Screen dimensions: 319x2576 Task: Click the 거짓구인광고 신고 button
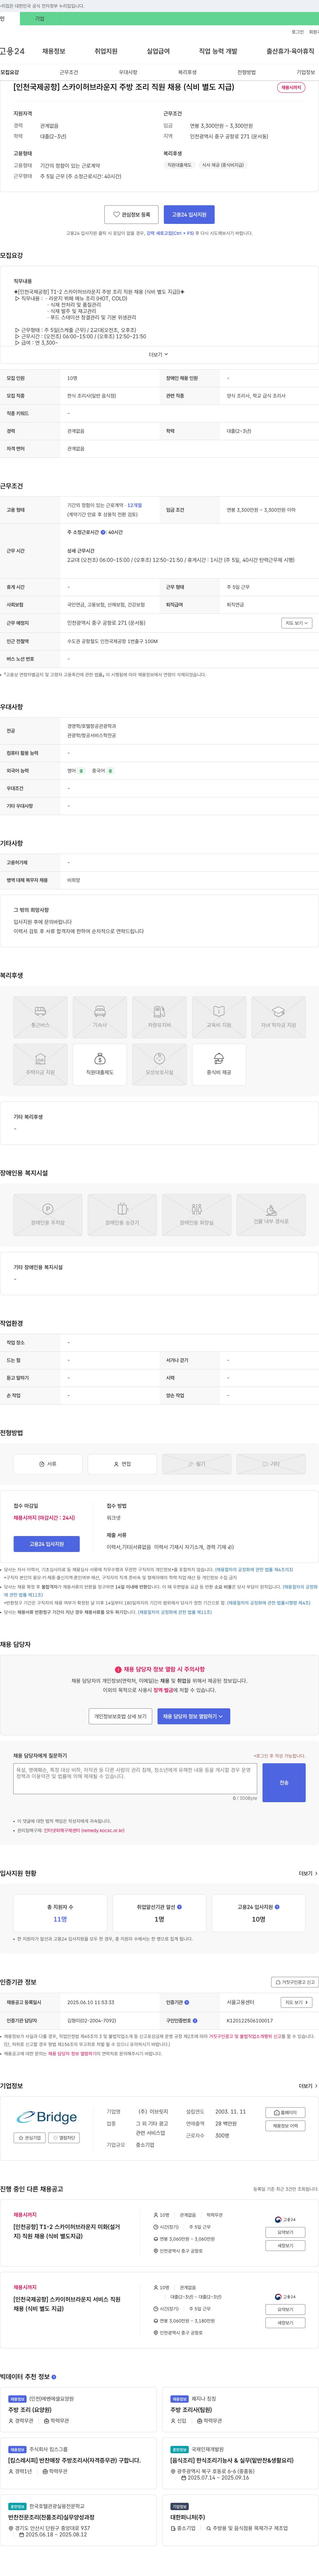coord(295,1982)
